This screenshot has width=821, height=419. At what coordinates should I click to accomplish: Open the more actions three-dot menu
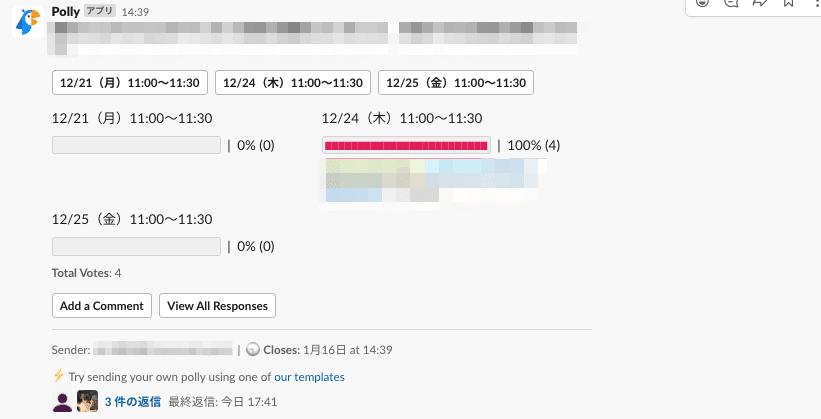click(814, 3)
